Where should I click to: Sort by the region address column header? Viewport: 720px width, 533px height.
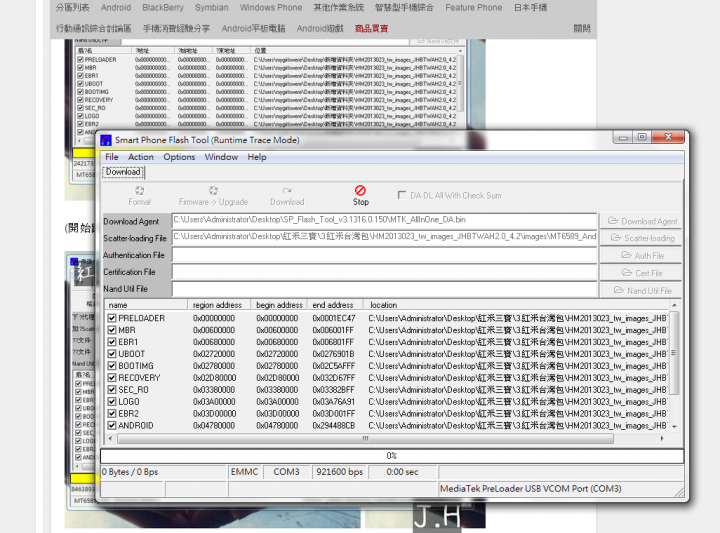(219, 305)
